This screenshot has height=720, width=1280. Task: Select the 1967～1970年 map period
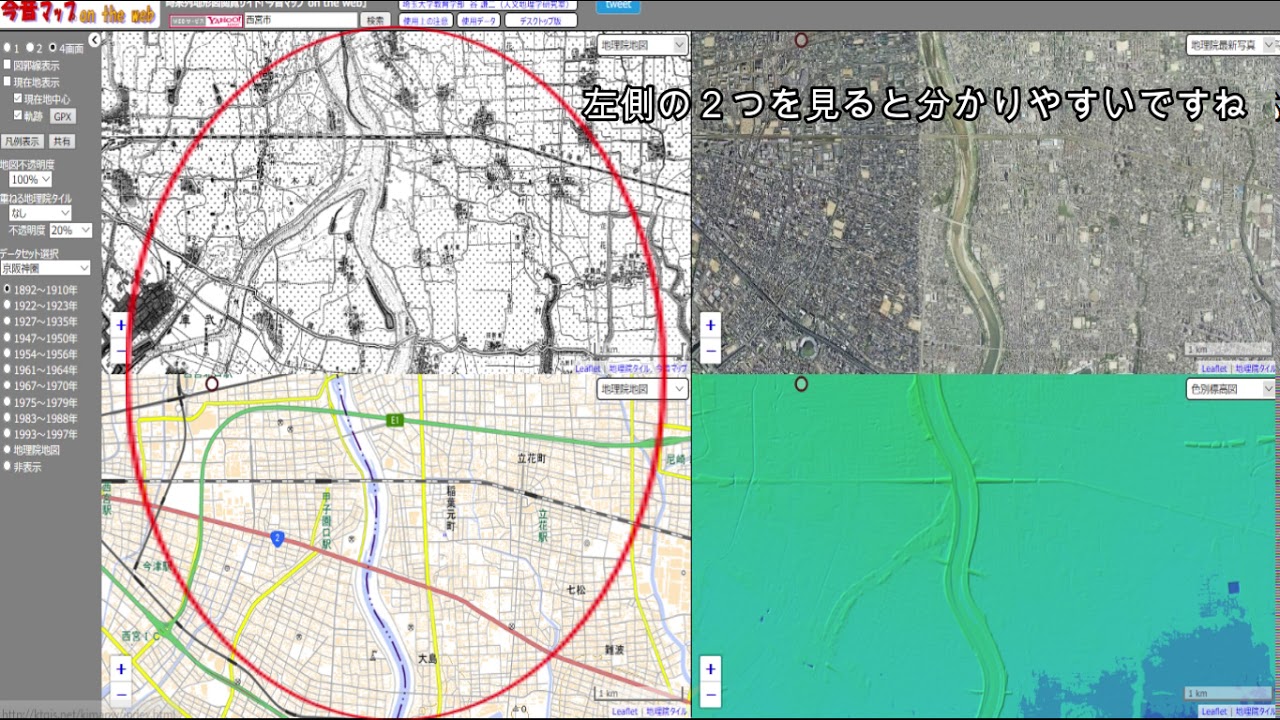pos(8,386)
